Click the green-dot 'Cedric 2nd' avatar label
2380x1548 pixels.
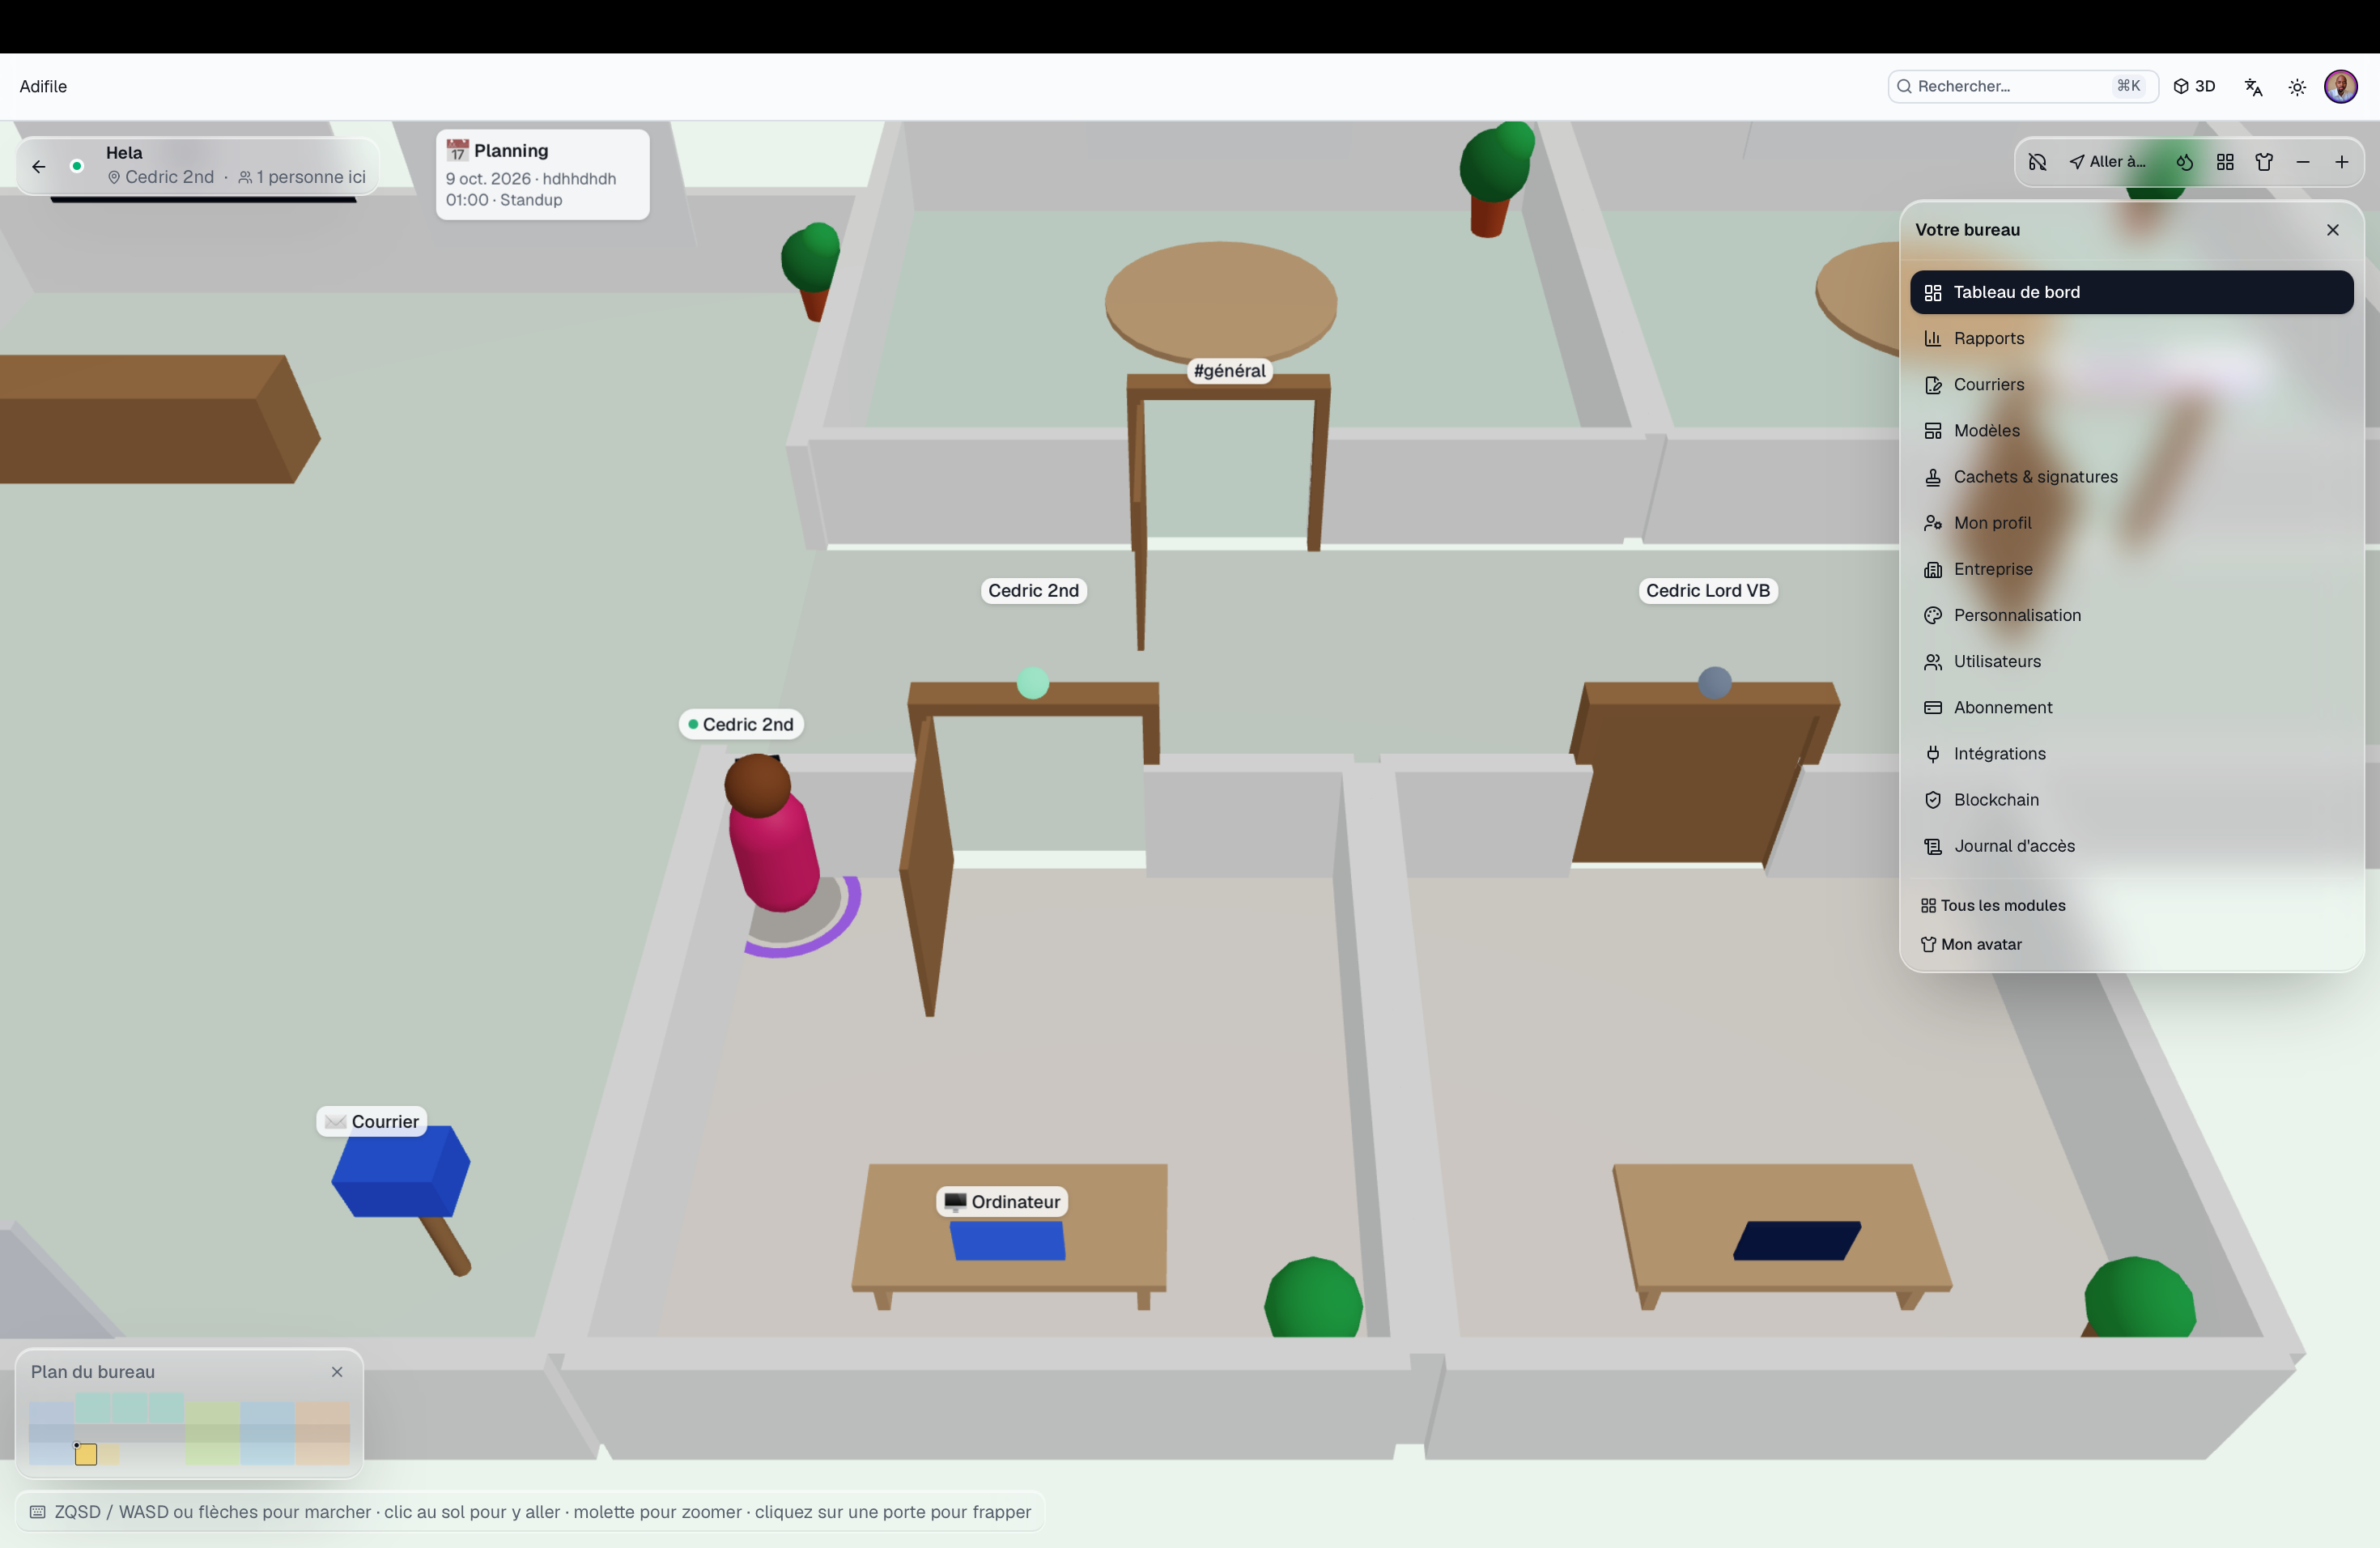pos(741,724)
